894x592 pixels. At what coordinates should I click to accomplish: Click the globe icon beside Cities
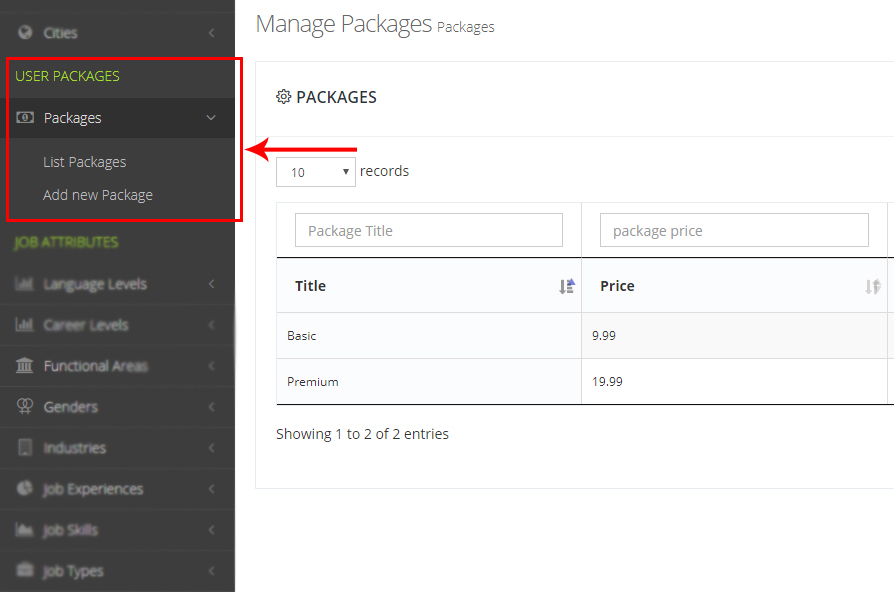point(25,33)
